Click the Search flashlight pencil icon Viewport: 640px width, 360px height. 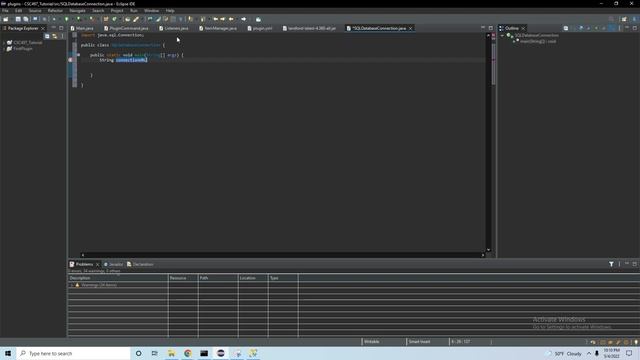[x=136, y=19]
